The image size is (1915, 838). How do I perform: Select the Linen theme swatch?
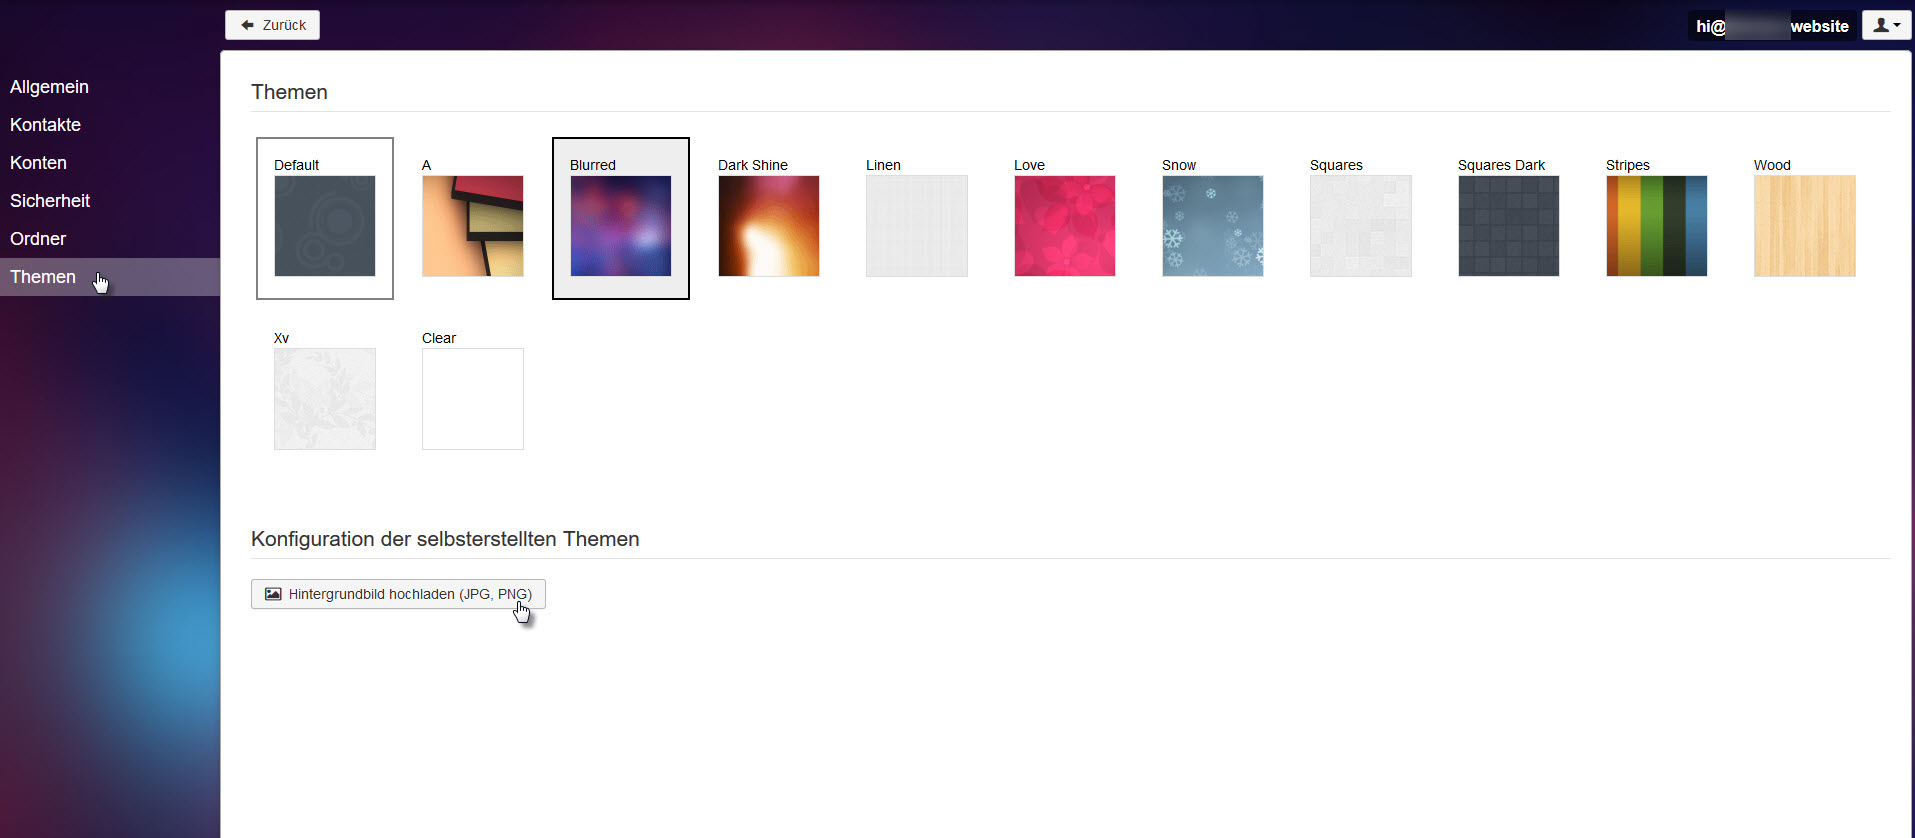click(917, 226)
